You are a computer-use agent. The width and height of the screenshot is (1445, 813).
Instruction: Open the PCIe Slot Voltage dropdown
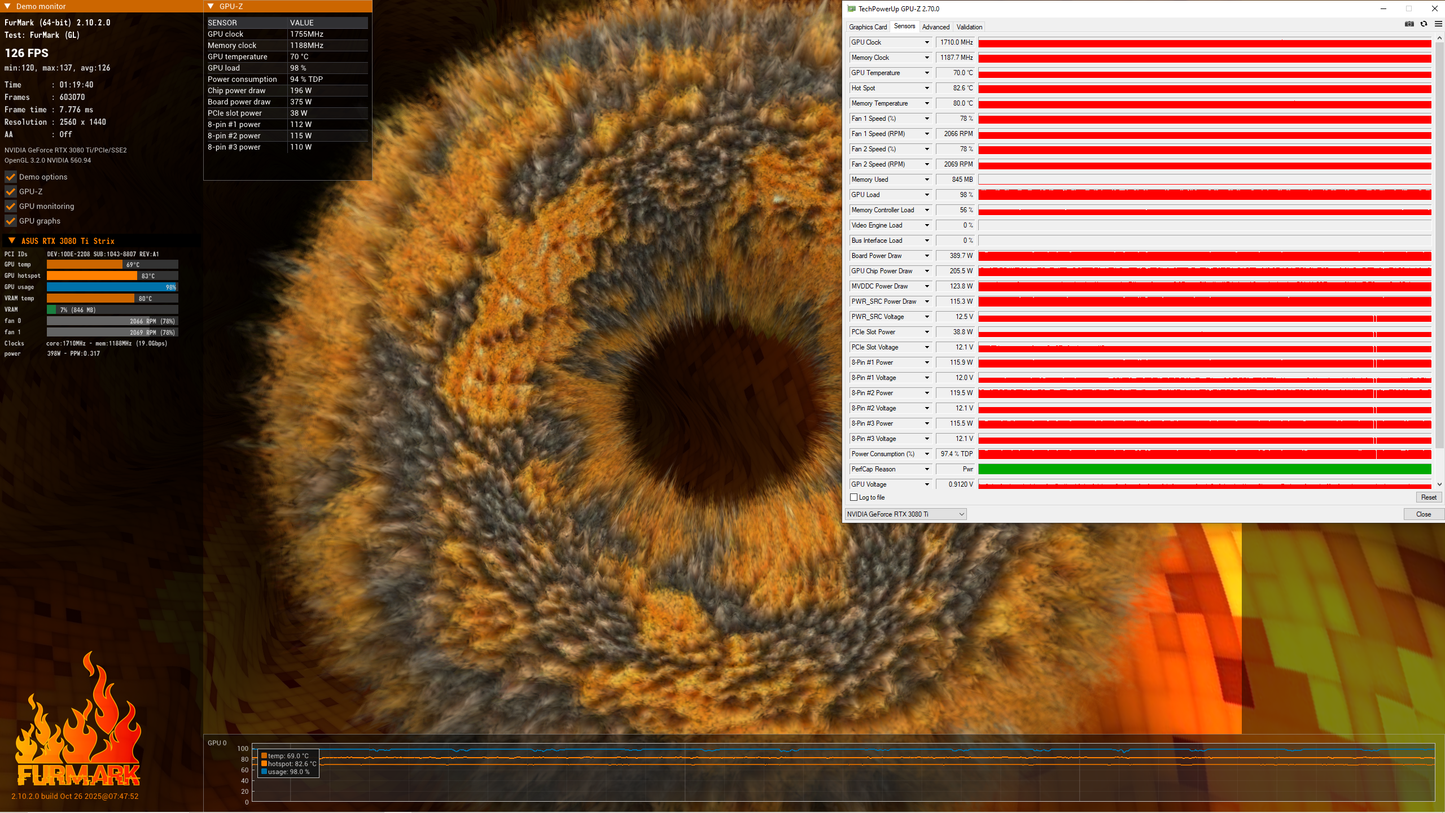point(927,348)
